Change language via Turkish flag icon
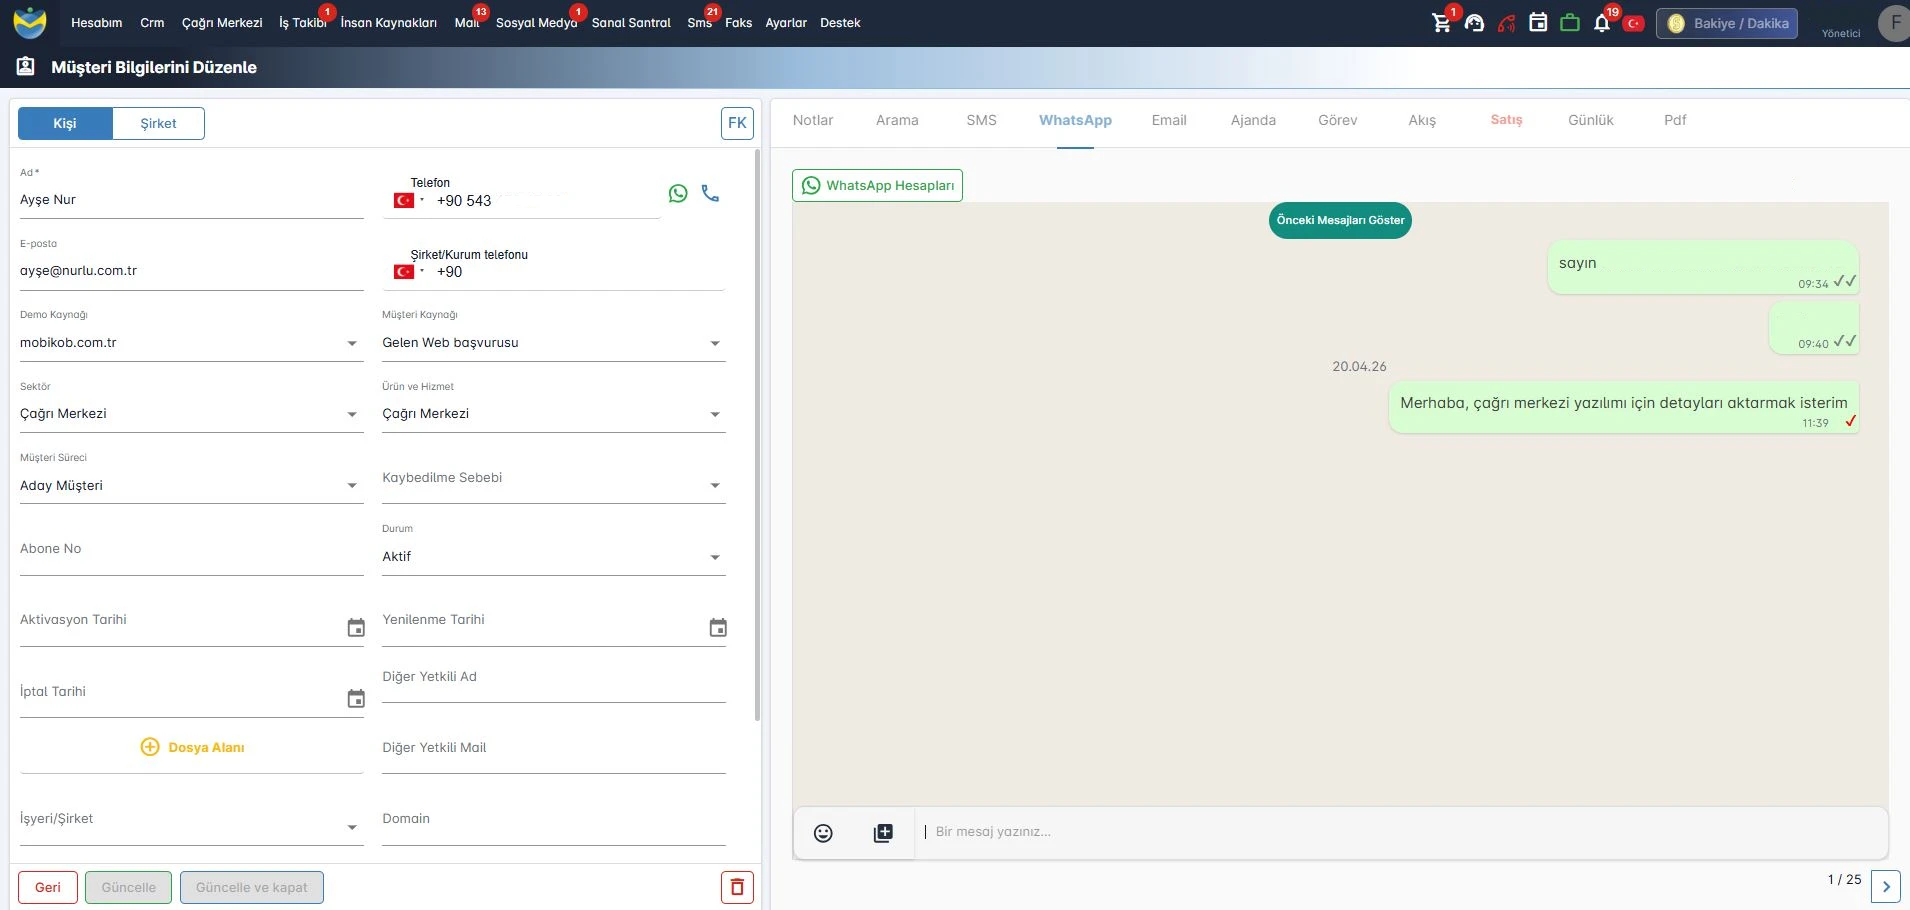1910x910 pixels. [1634, 23]
